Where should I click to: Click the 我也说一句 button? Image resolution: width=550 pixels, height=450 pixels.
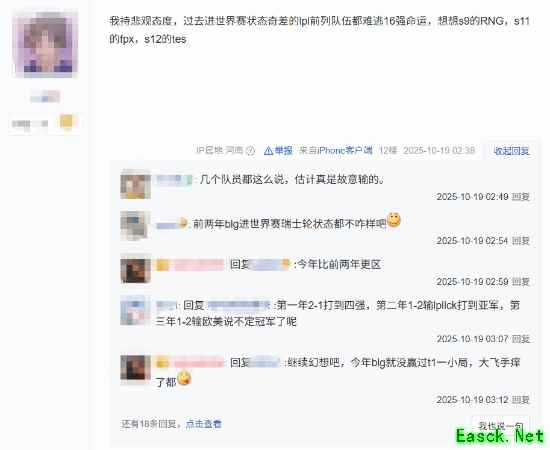[x=501, y=426]
